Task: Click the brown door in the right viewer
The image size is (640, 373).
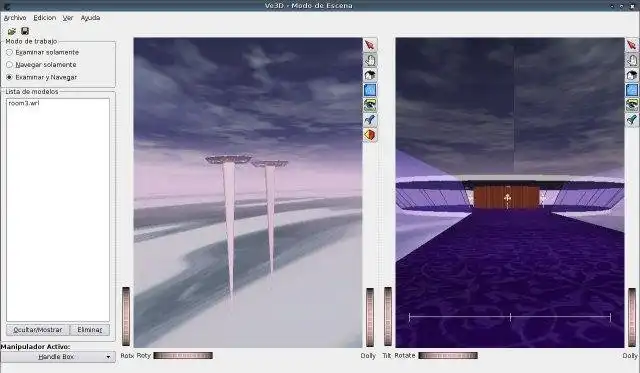Action: [x=506, y=197]
